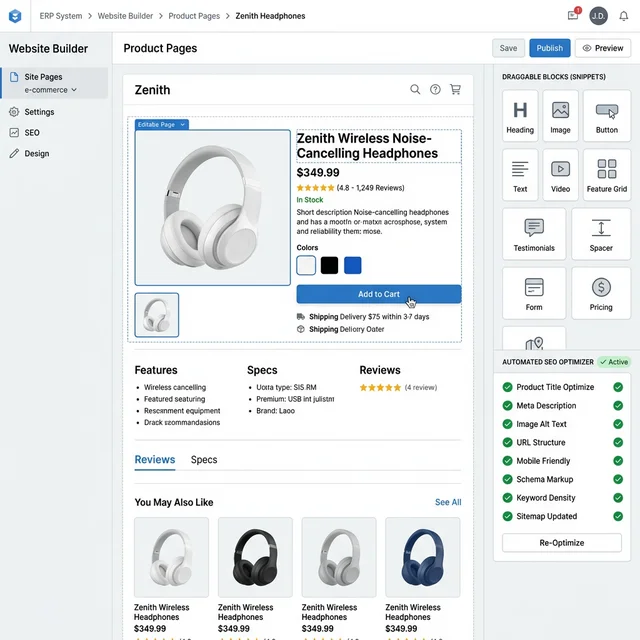The height and width of the screenshot is (640, 640).
Task: Click the search icon in Zenith header
Action: point(415,89)
